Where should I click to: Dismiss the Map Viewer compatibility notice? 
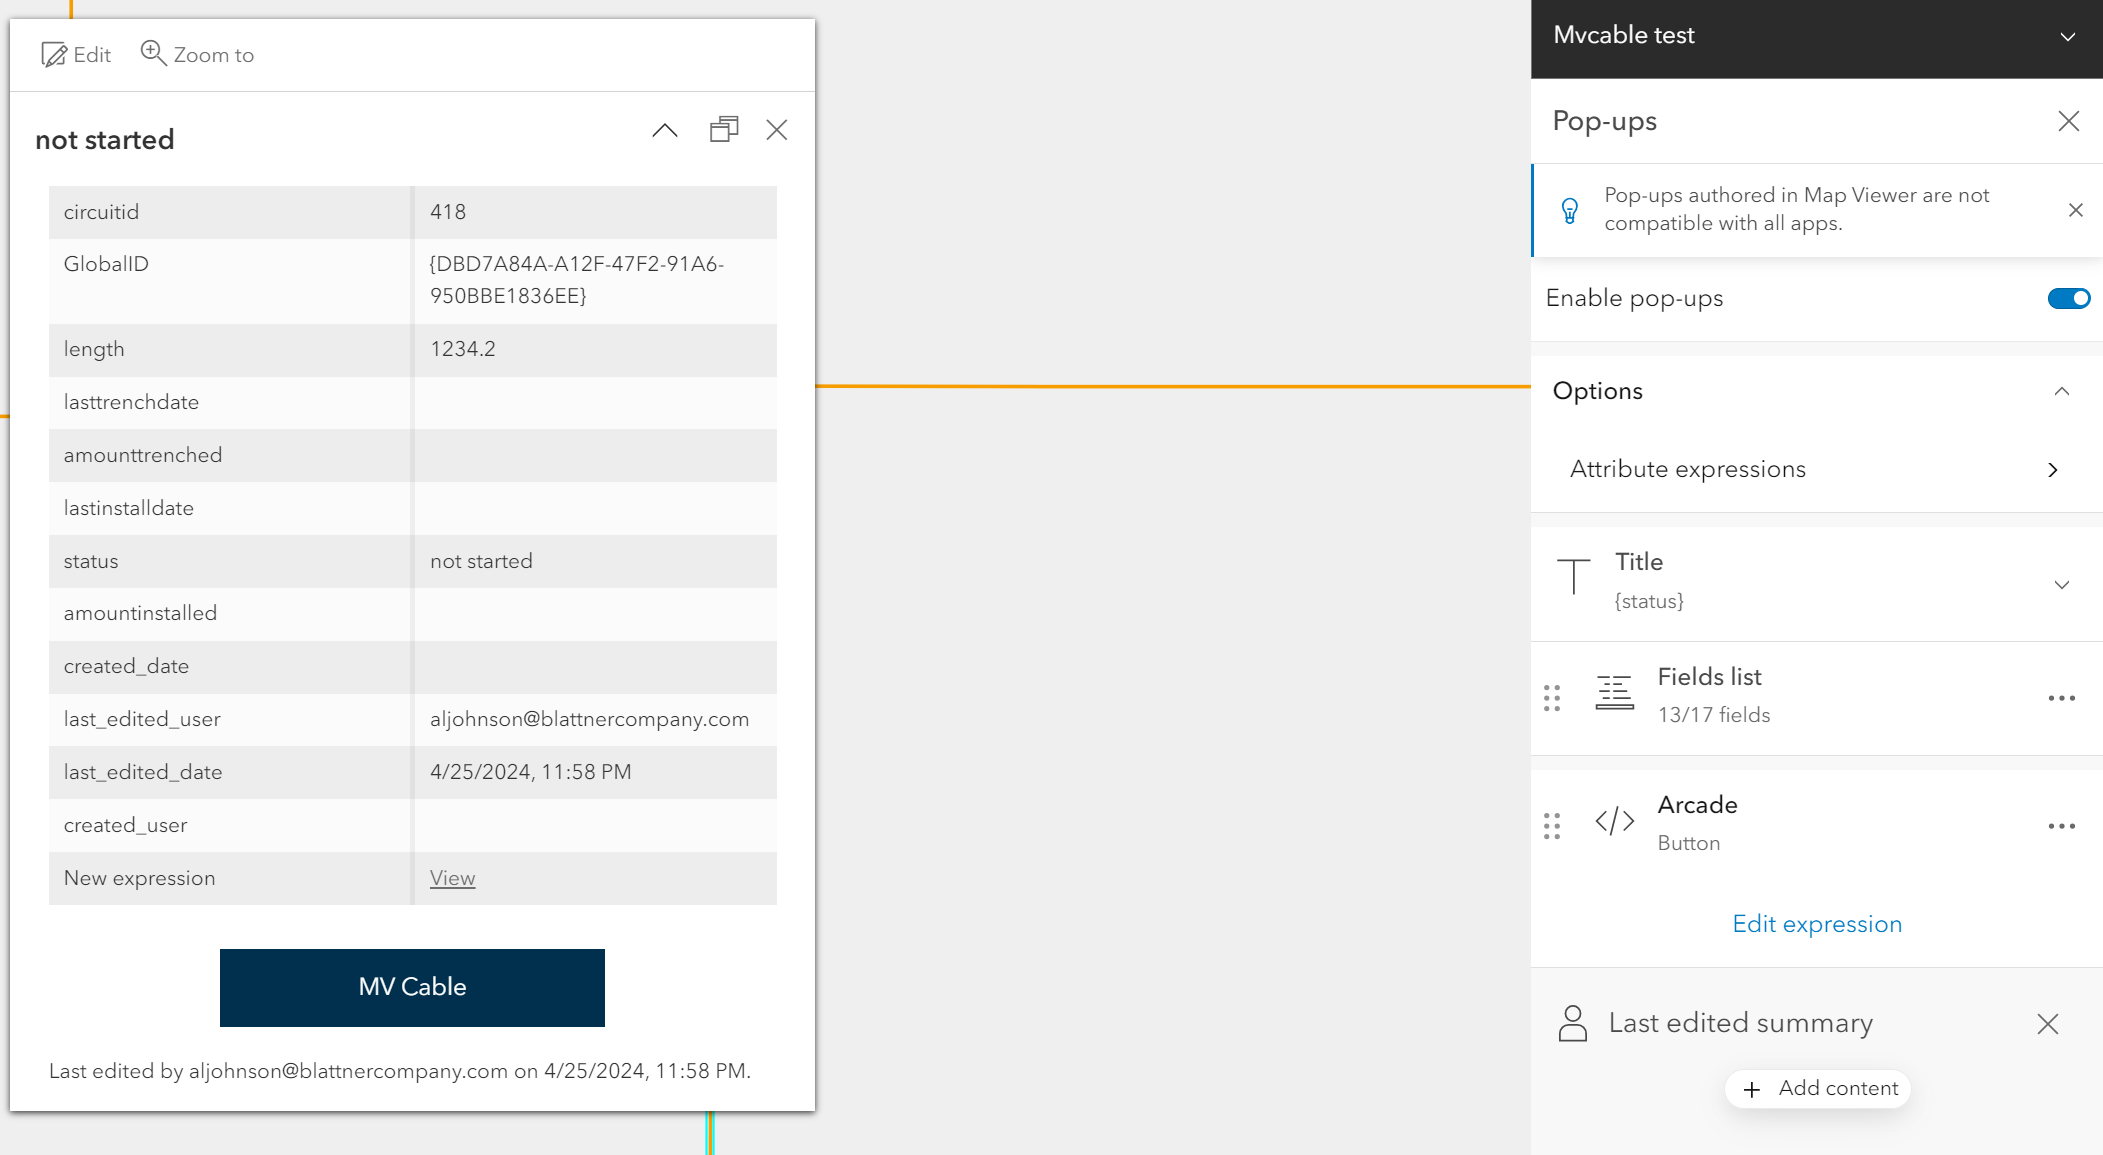(x=2076, y=210)
